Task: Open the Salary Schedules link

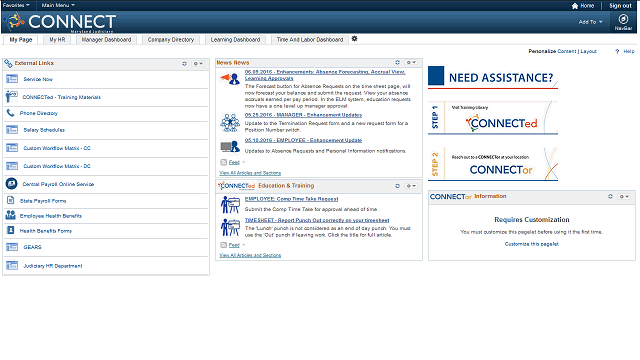Action: (44, 130)
